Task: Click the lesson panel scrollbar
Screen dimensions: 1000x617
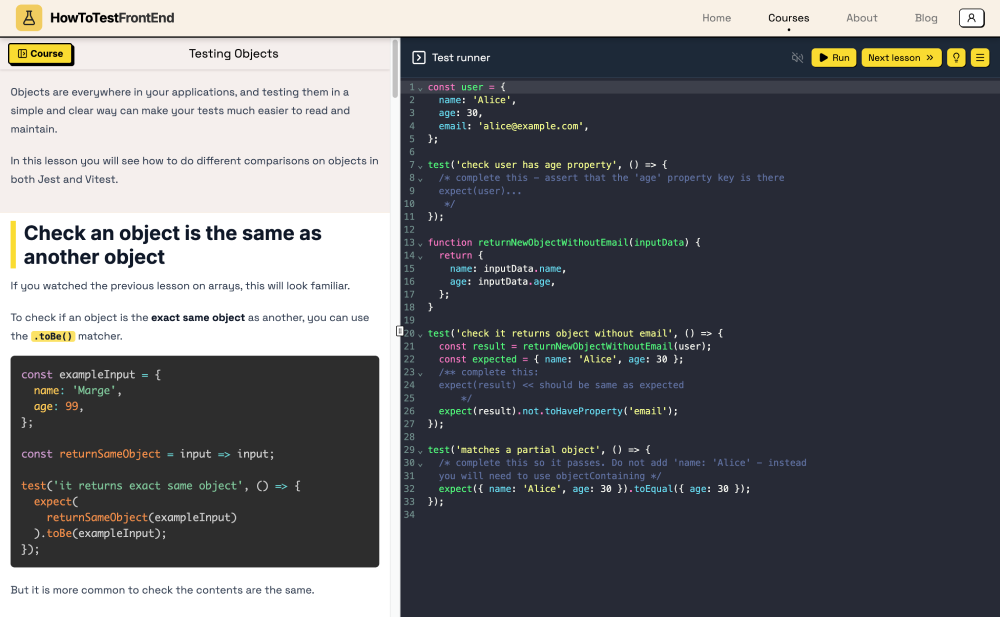Action: (395, 69)
